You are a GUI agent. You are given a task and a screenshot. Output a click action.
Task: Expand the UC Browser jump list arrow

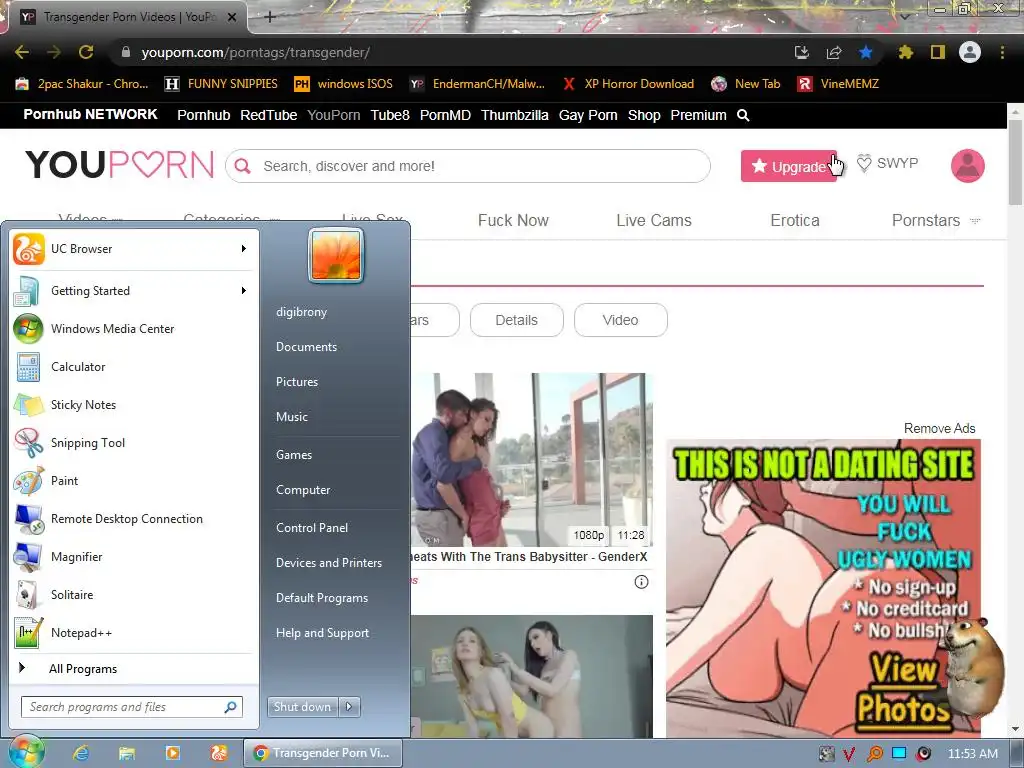click(x=244, y=249)
